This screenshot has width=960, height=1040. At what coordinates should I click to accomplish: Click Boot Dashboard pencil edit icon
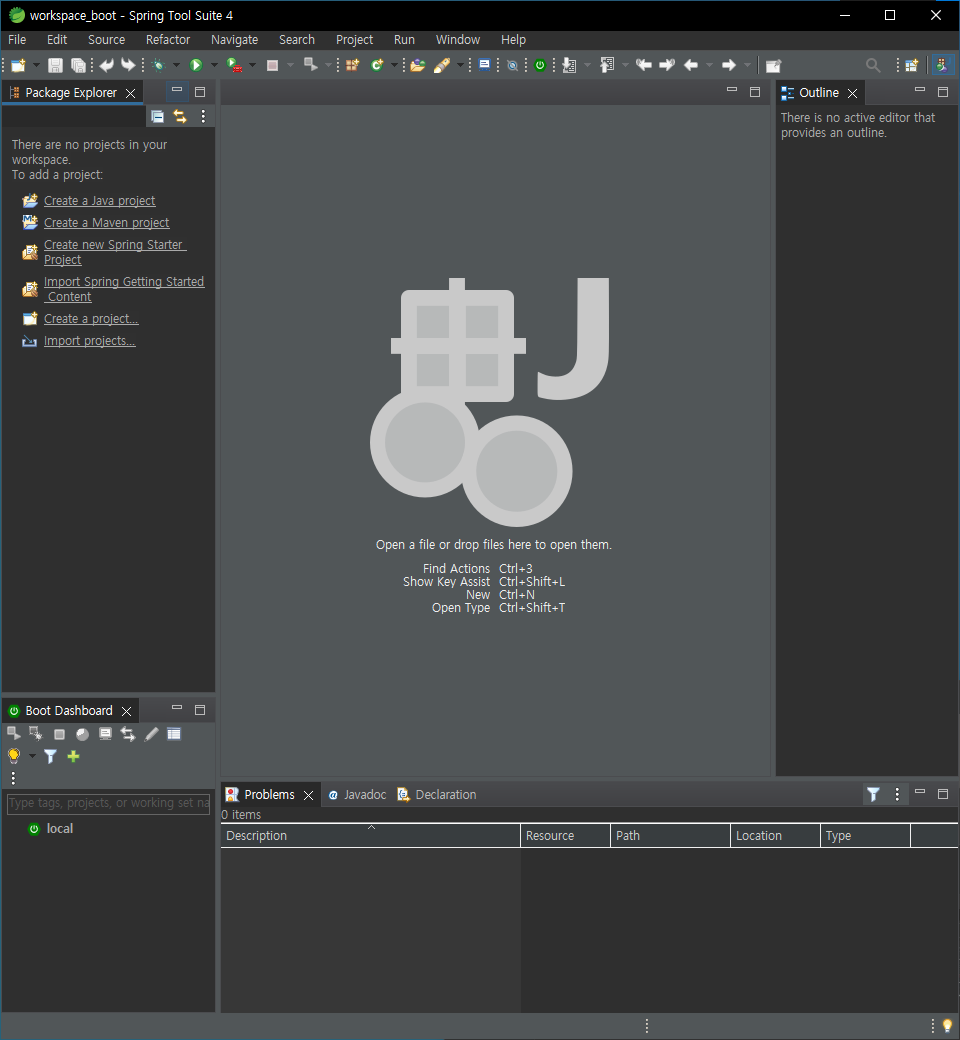(151, 734)
